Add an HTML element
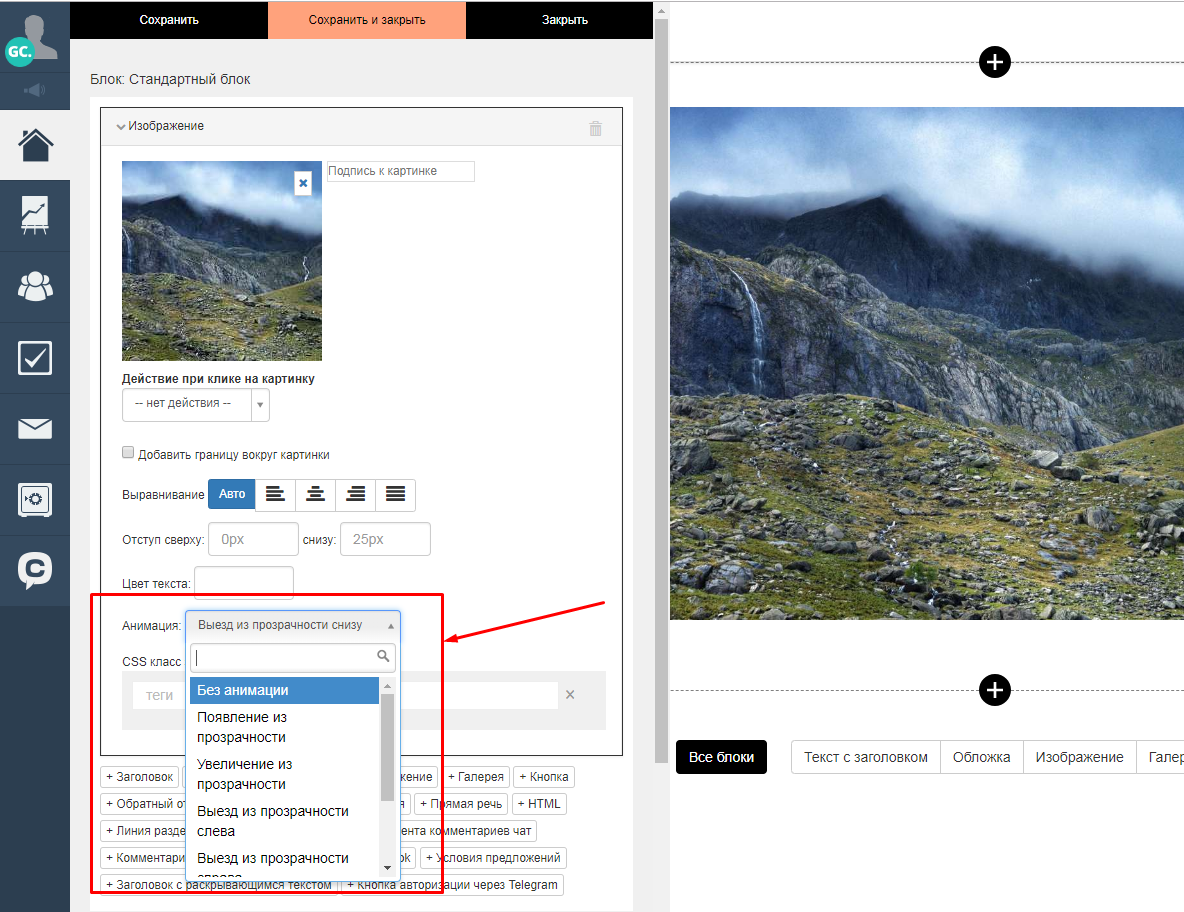Image resolution: width=1184 pixels, height=912 pixels. click(x=539, y=804)
